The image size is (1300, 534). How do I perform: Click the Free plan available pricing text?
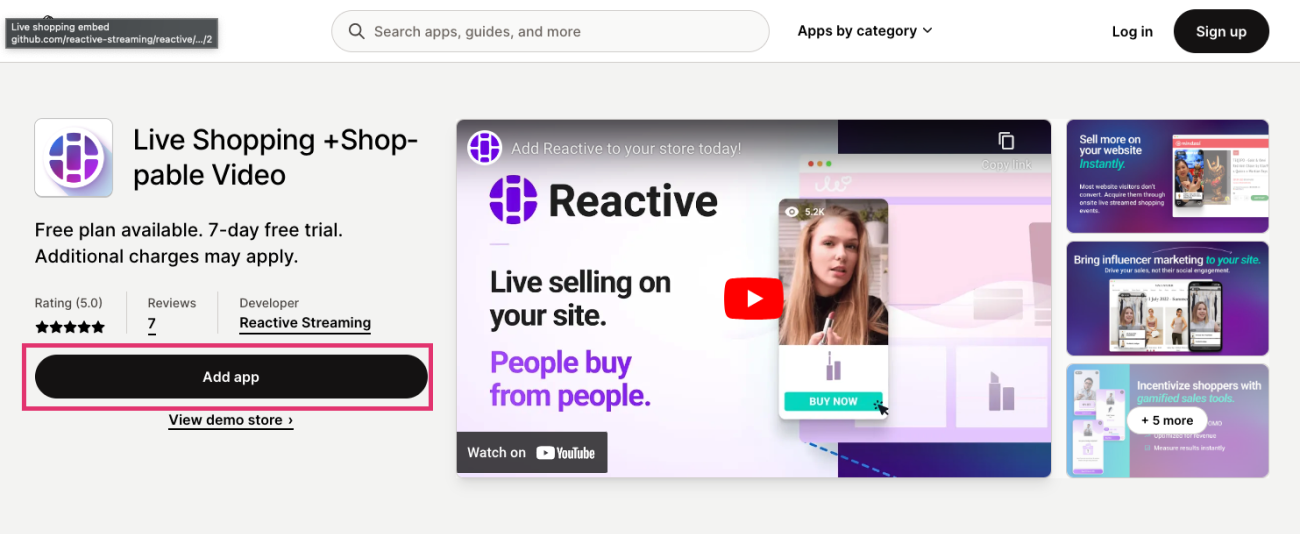click(x=189, y=243)
